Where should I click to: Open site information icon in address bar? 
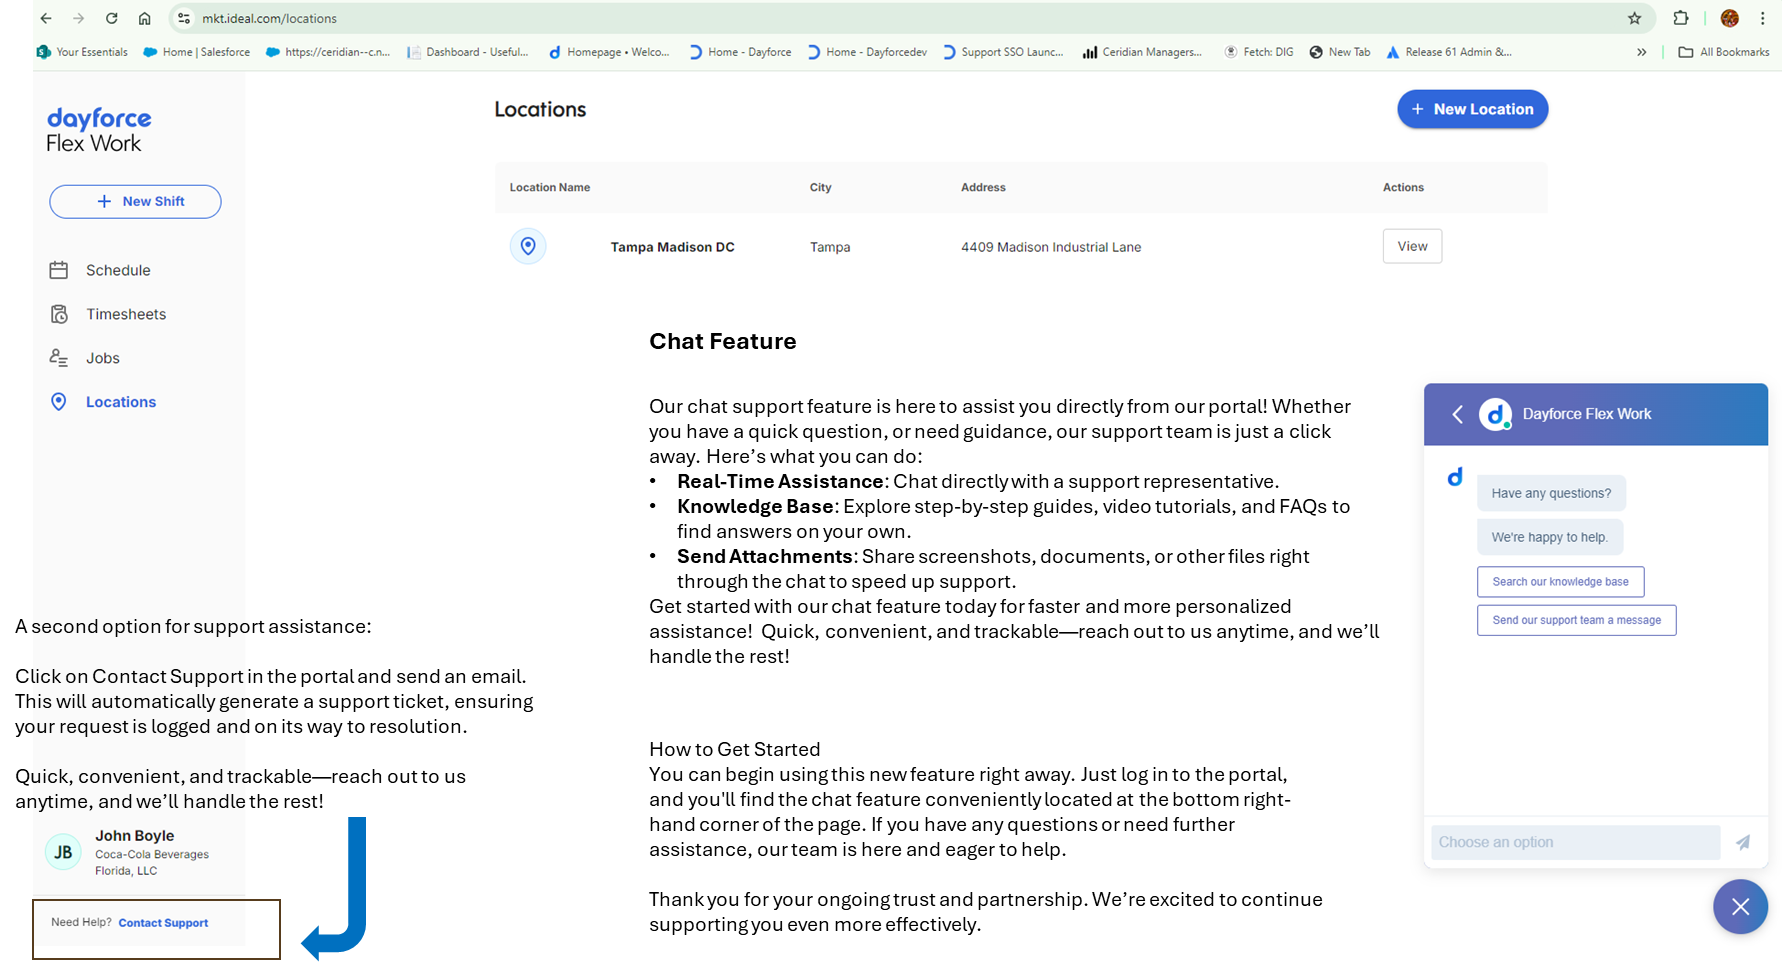click(x=184, y=18)
